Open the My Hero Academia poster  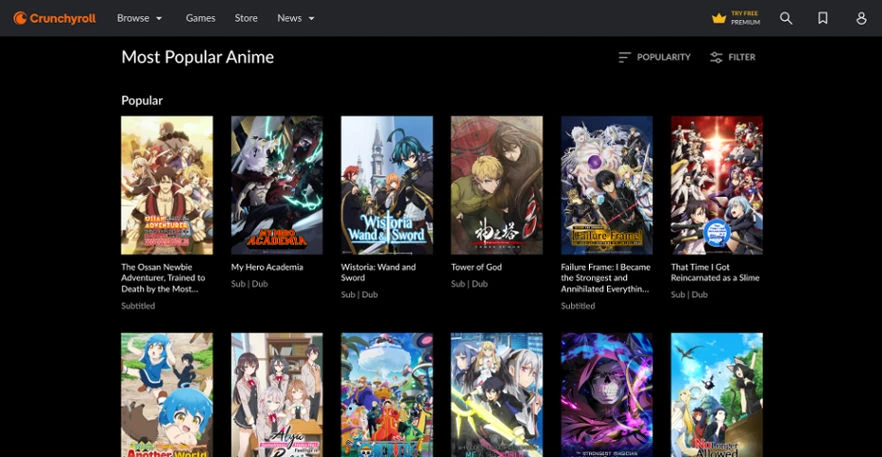click(277, 185)
